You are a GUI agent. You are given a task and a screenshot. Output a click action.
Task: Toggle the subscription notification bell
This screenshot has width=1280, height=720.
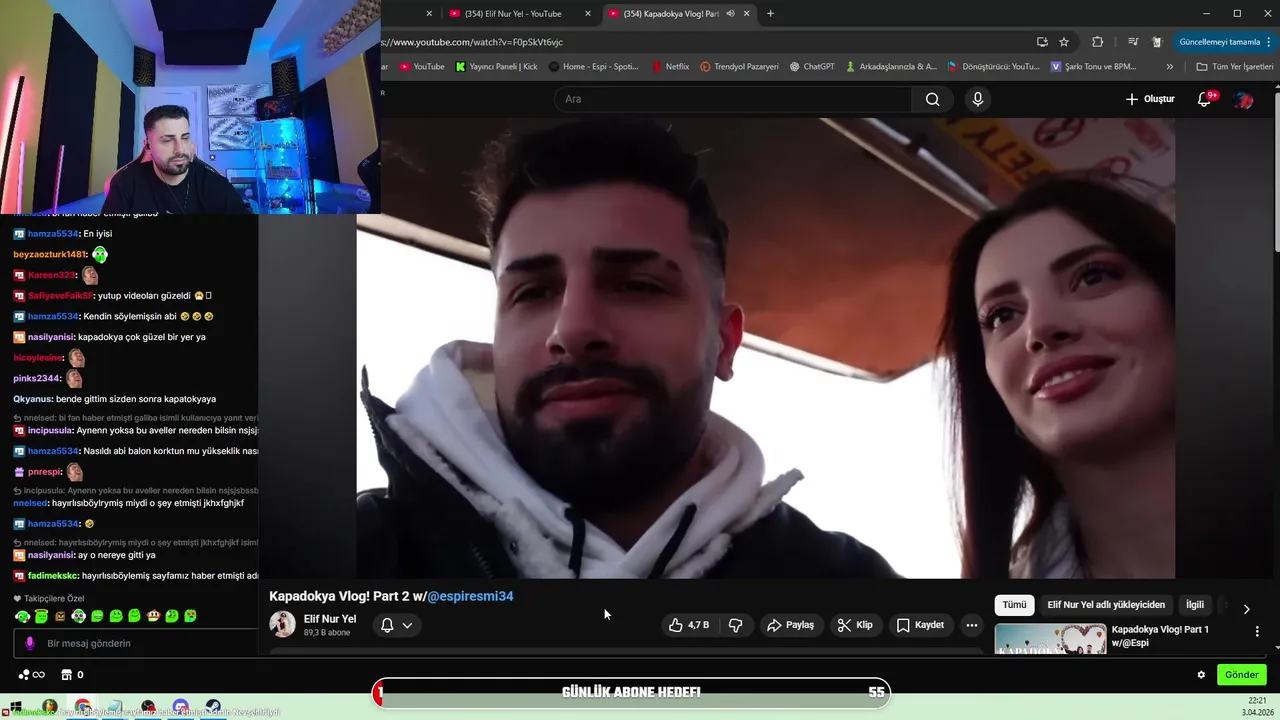point(387,625)
